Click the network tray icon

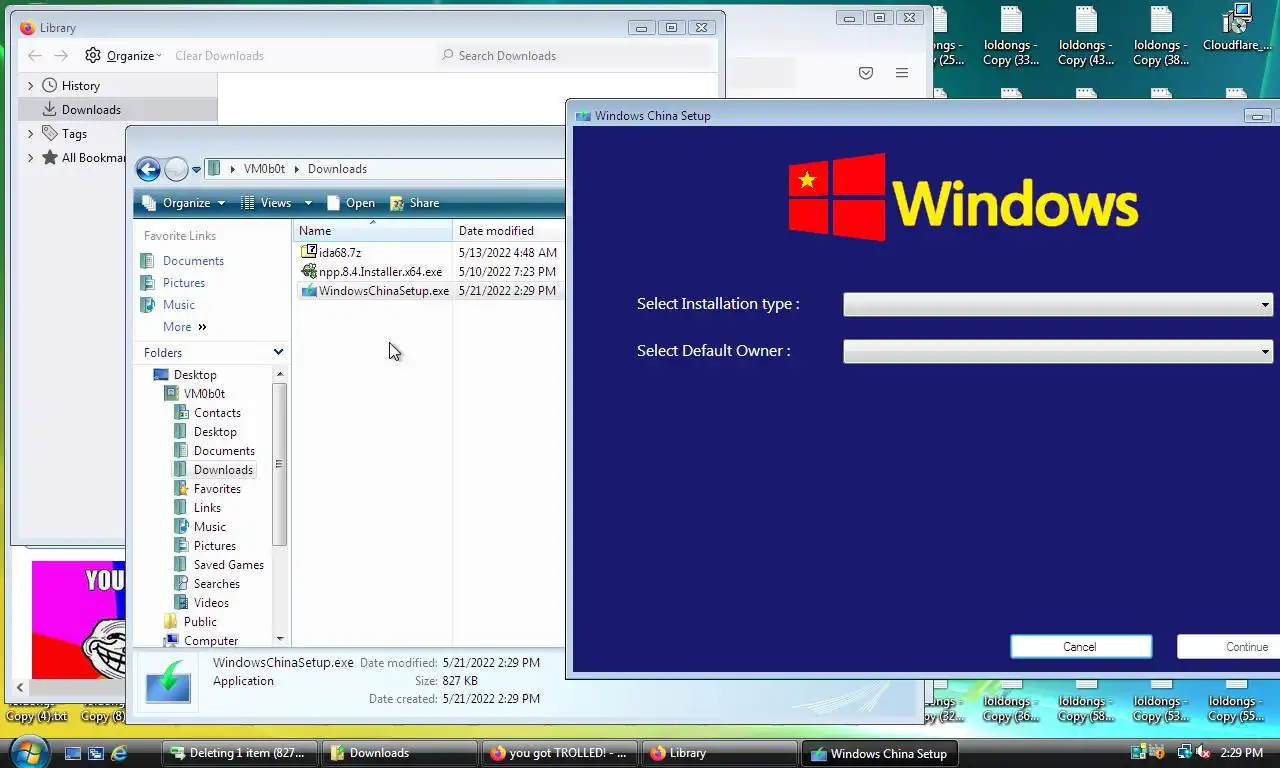click(x=1184, y=752)
